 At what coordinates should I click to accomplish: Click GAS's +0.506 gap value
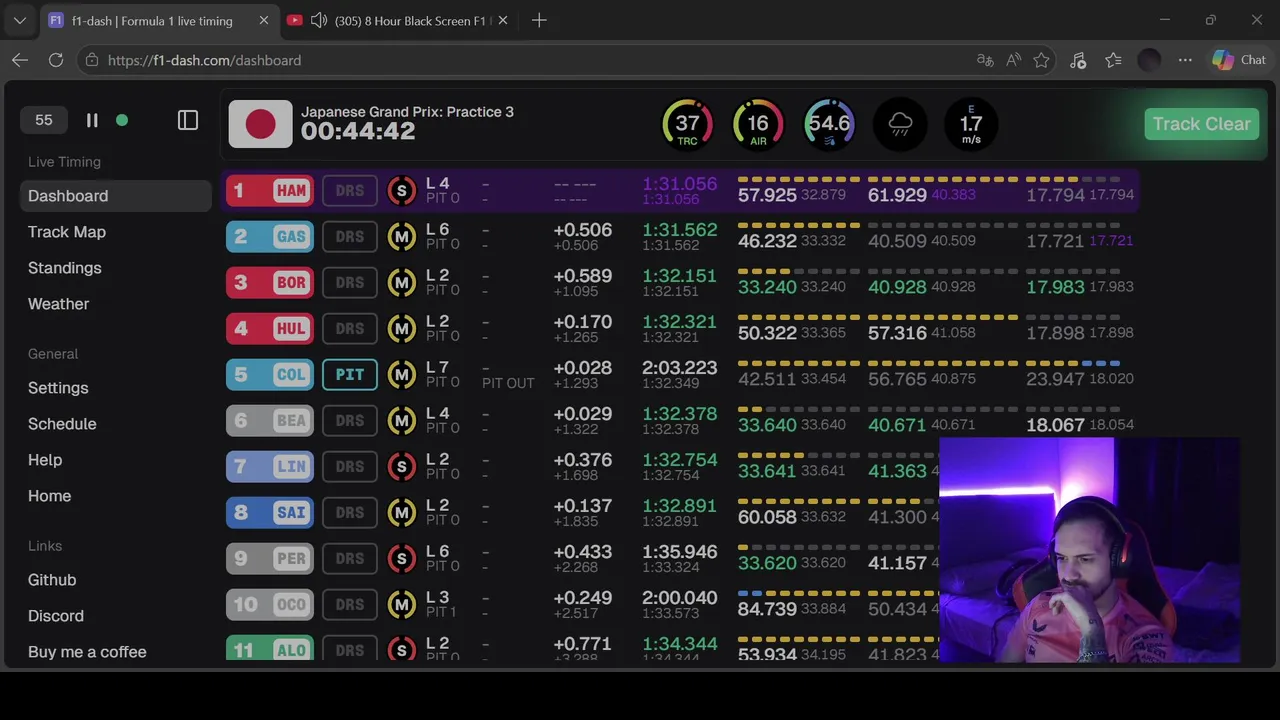pyautogui.click(x=582, y=230)
